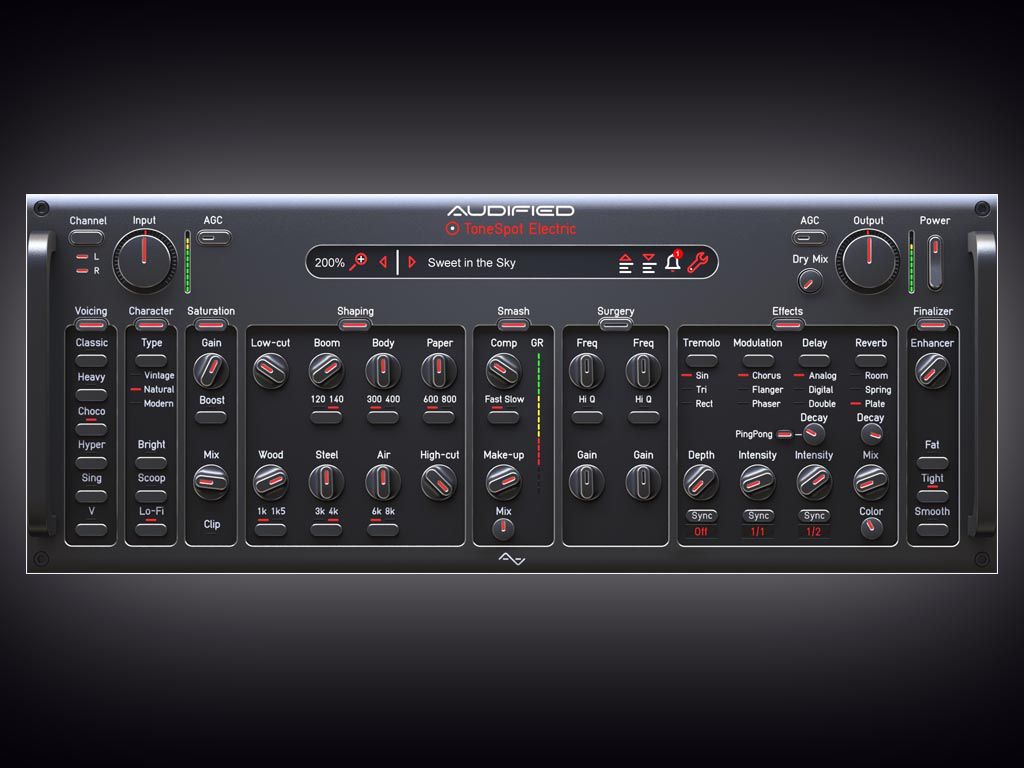The image size is (1024, 768).
Task: Go to previous preset with left arrow
Action: click(383, 262)
